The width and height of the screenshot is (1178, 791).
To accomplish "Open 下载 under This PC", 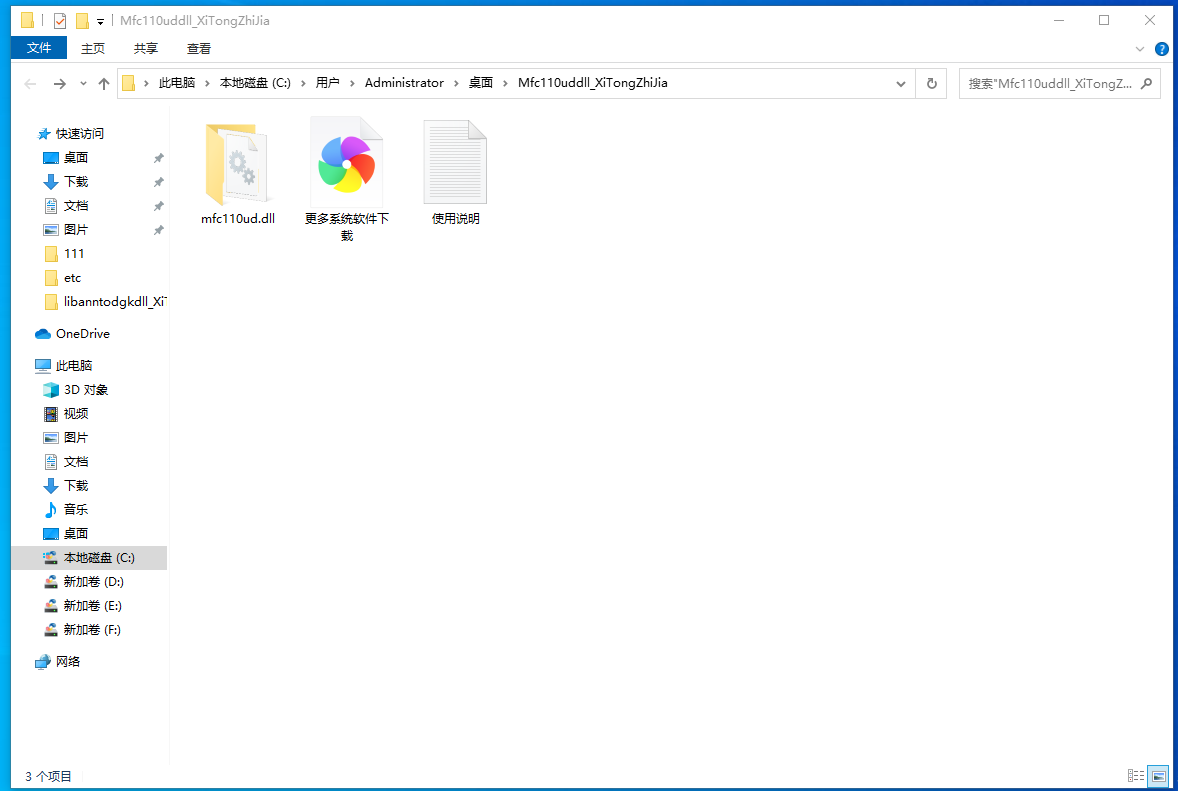I will click(76, 486).
